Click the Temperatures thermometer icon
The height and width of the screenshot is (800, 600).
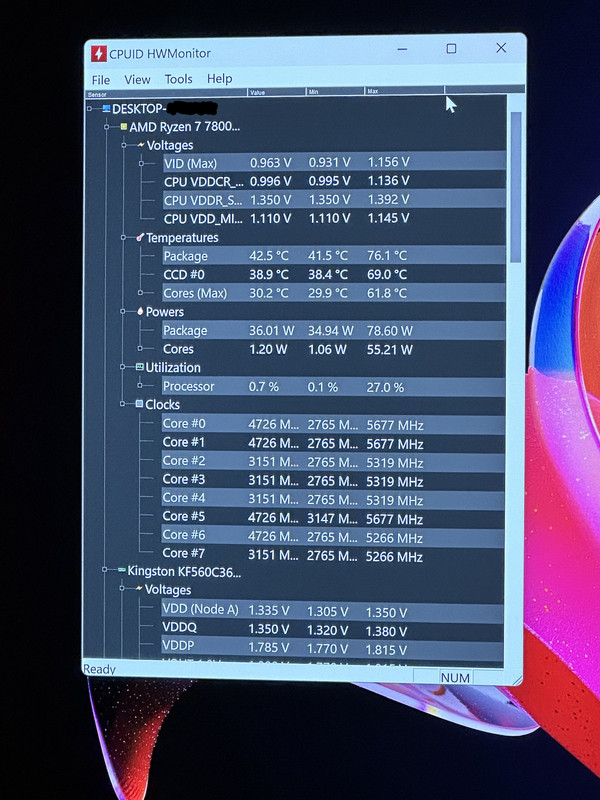(x=140, y=237)
